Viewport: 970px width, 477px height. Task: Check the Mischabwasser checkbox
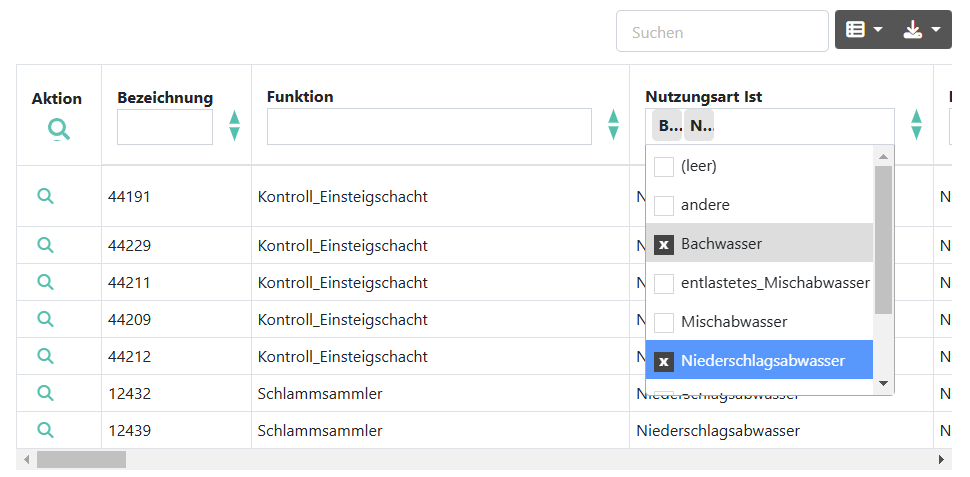pyautogui.click(x=664, y=322)
